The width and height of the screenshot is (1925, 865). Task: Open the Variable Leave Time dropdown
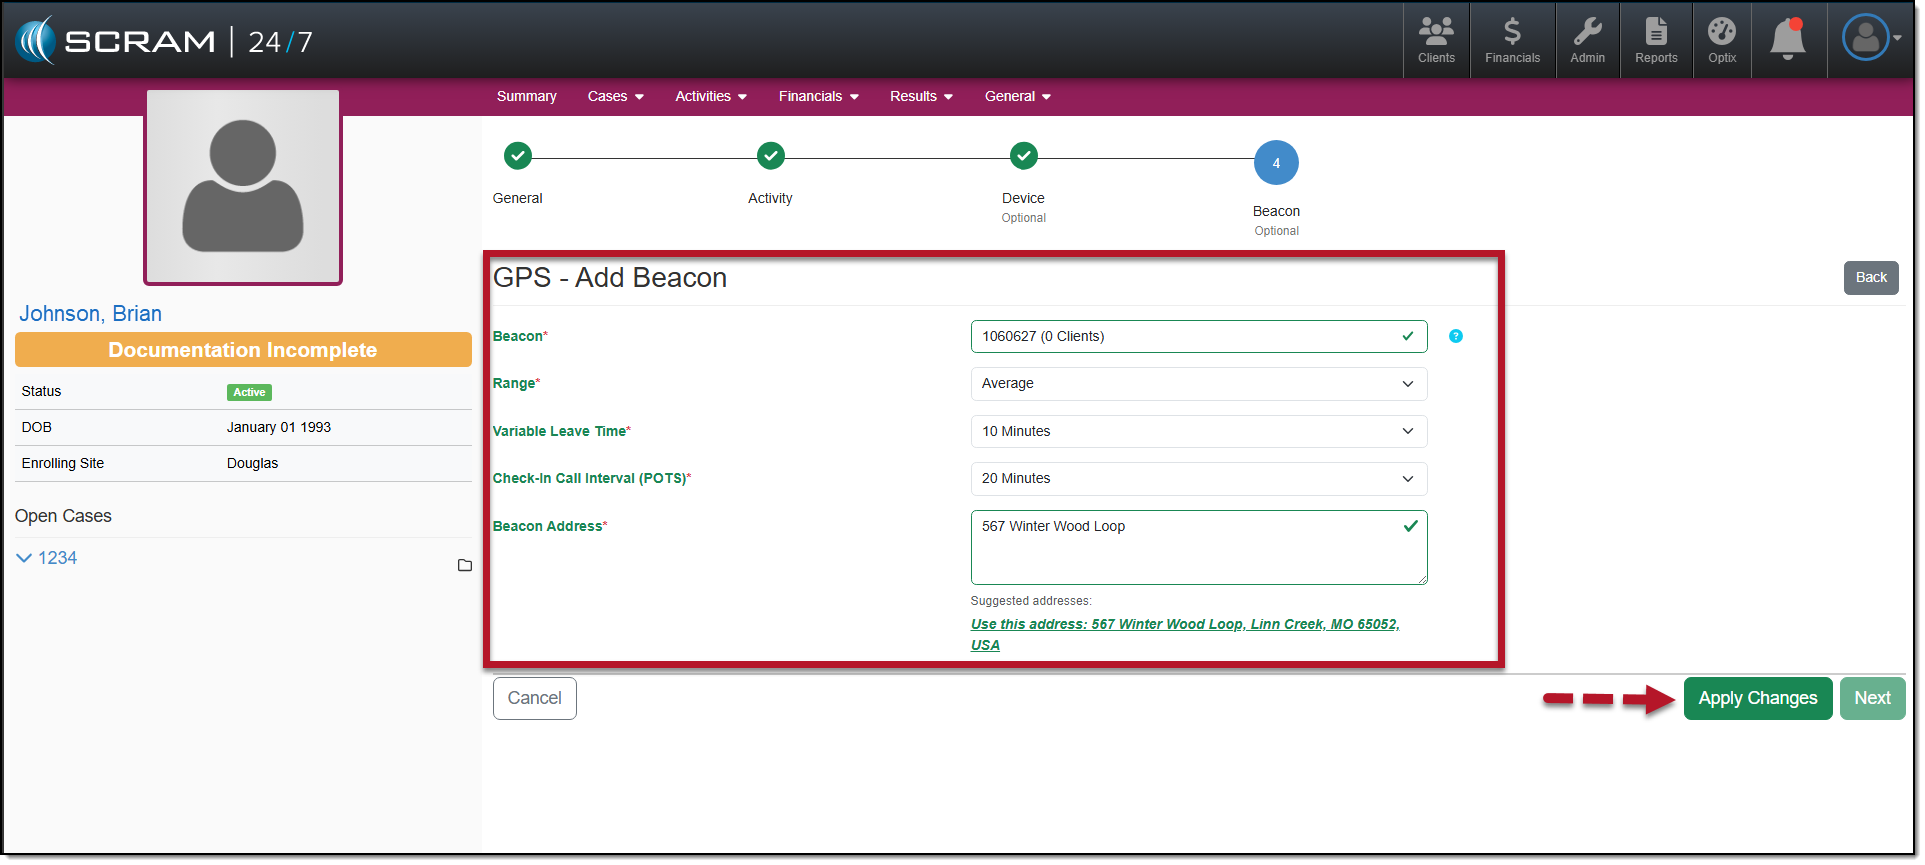click(1199, 432)
